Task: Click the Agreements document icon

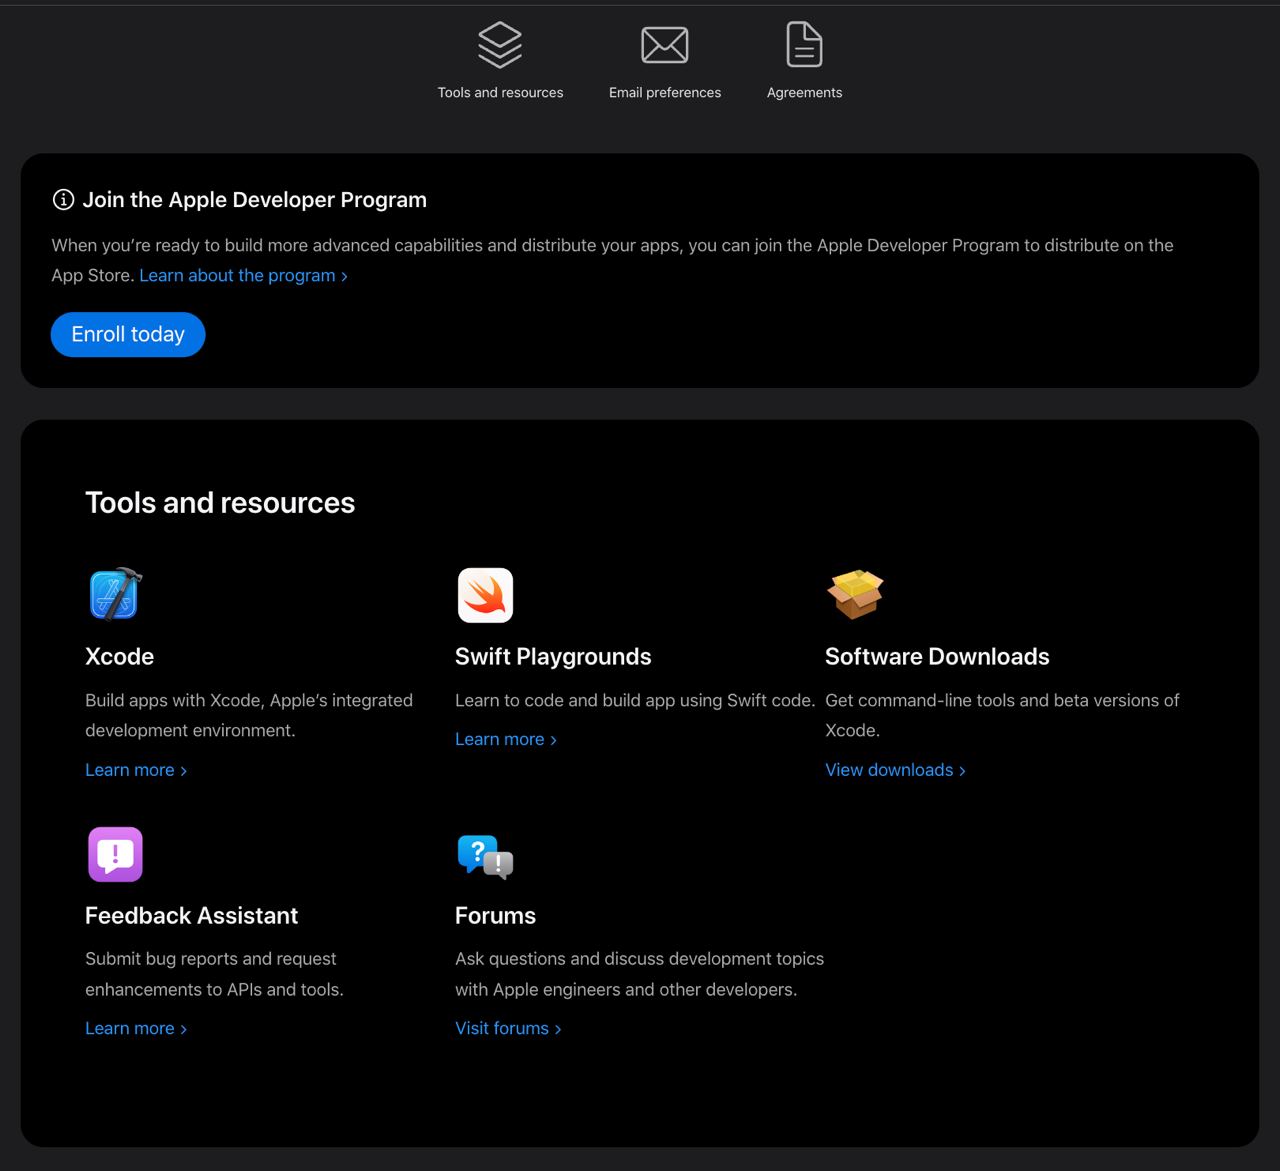Action: pyautogui.click(x=804, y=45)
